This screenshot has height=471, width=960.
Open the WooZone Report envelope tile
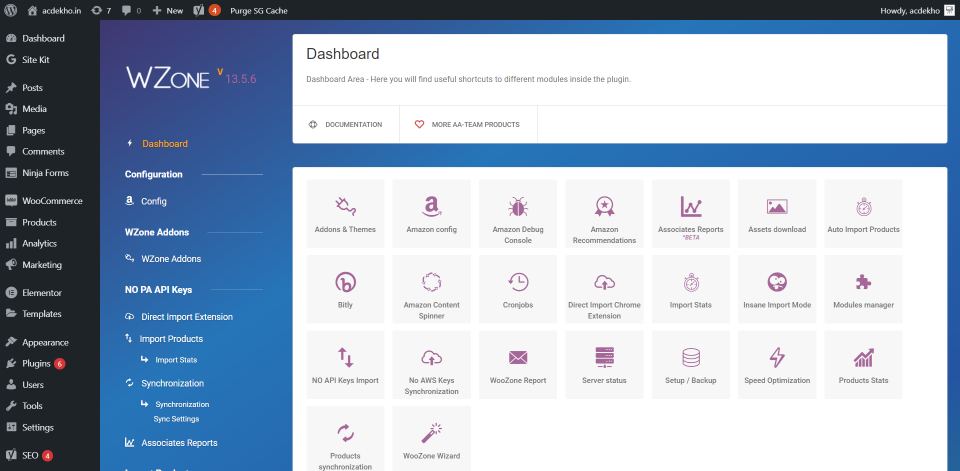518,364
